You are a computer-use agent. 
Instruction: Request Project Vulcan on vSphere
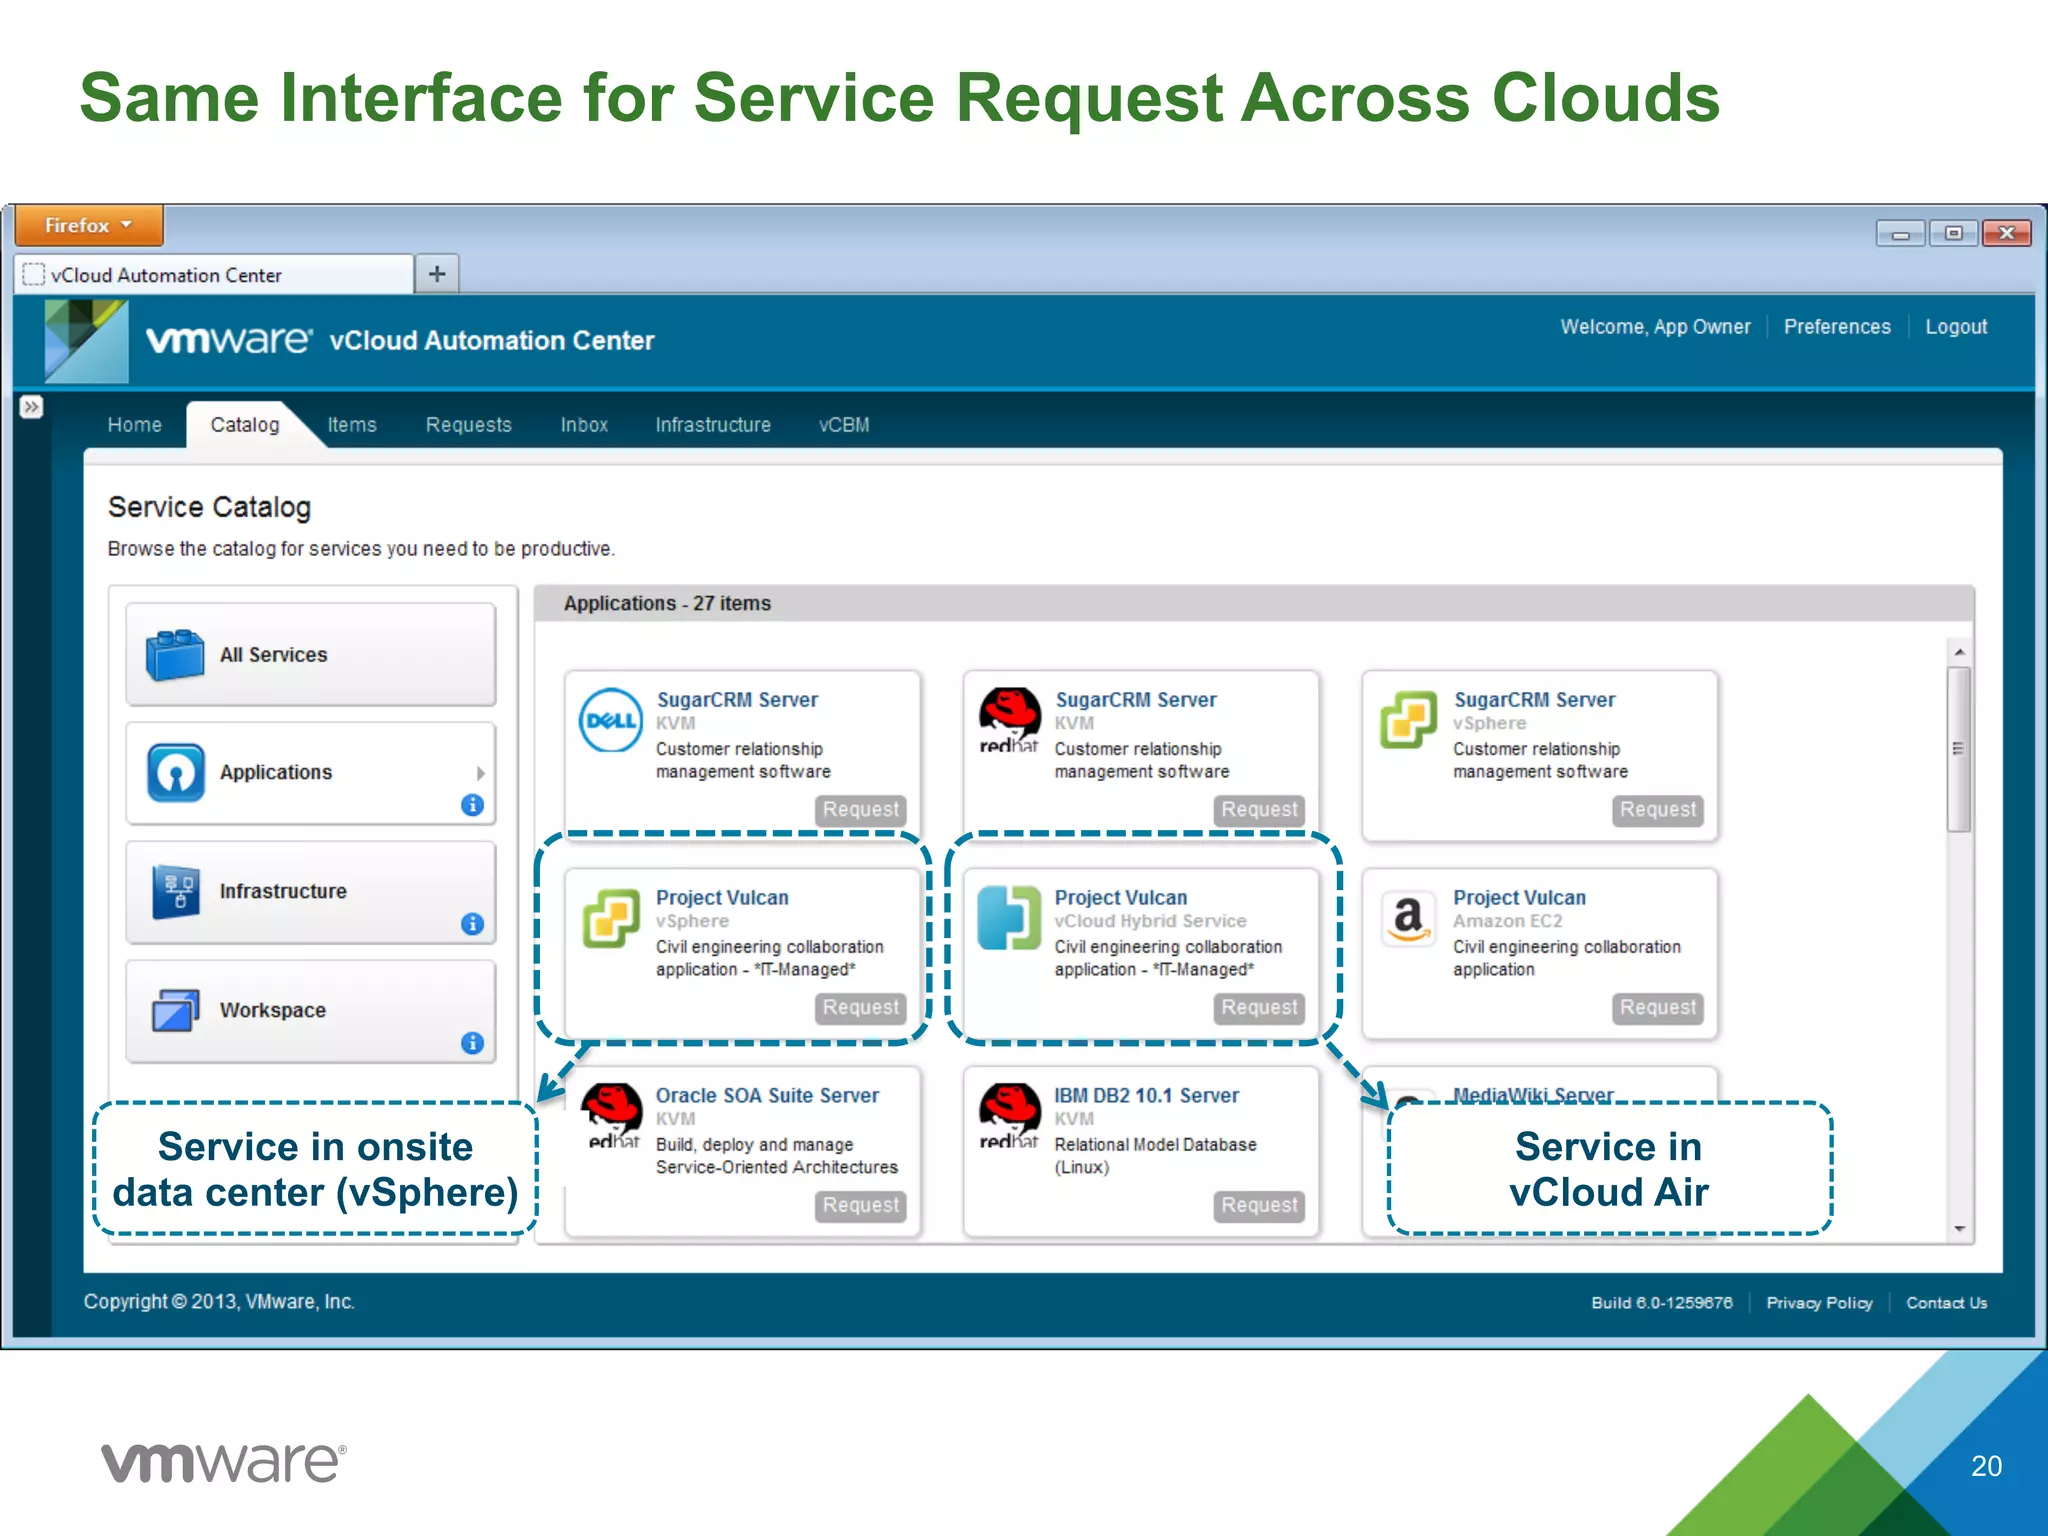[x=860, y=1007]
